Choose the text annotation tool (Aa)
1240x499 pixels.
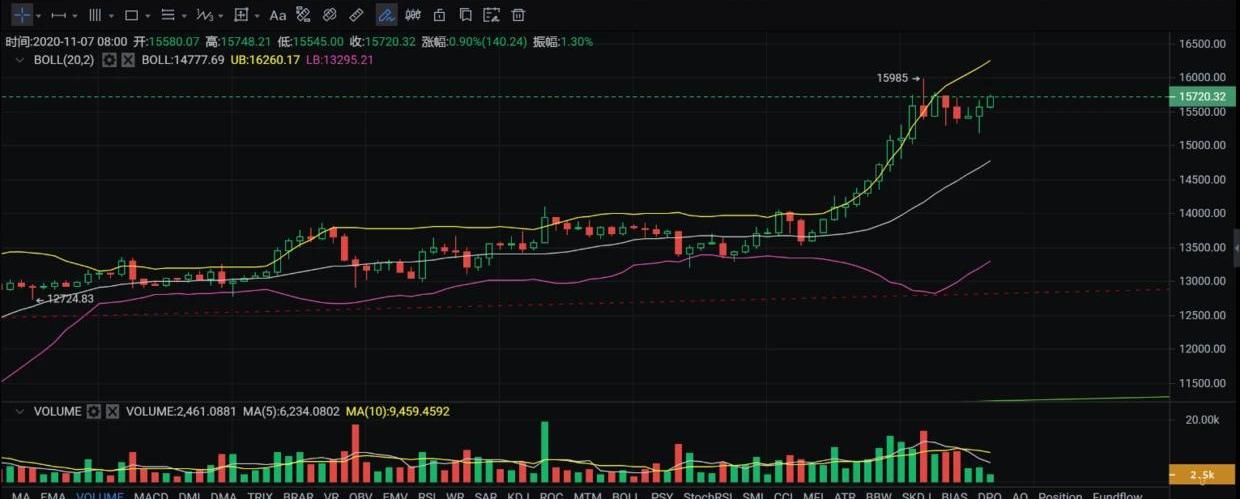pos(278,15)
